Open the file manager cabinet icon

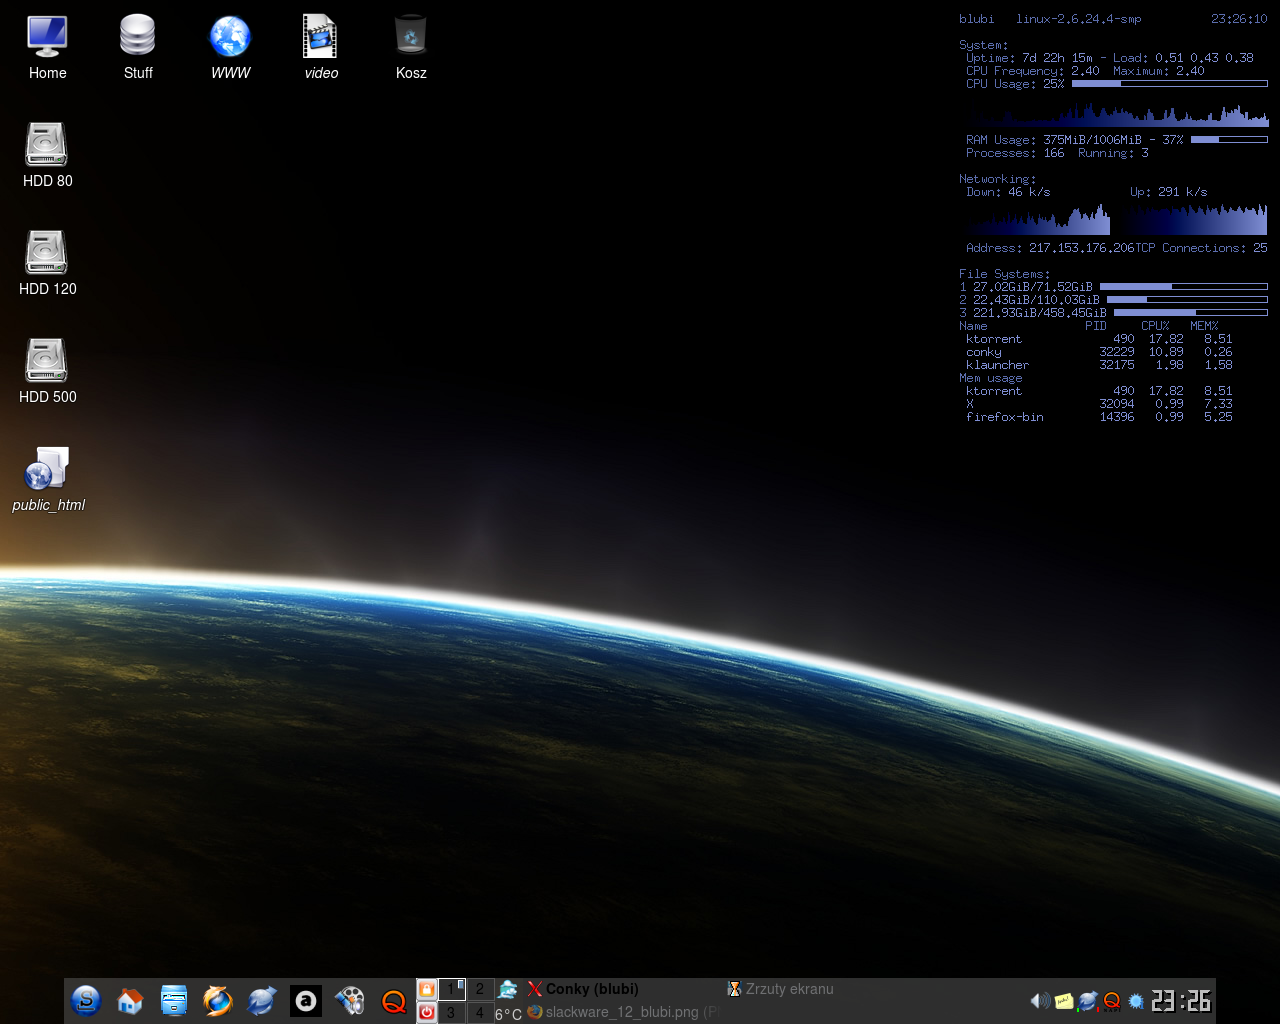coord(174,1000)
